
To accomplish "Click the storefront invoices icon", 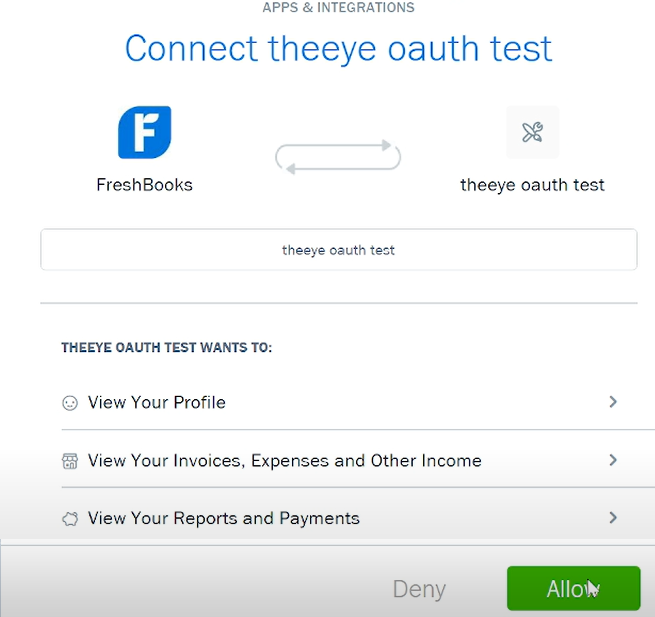I will (70, 461).
